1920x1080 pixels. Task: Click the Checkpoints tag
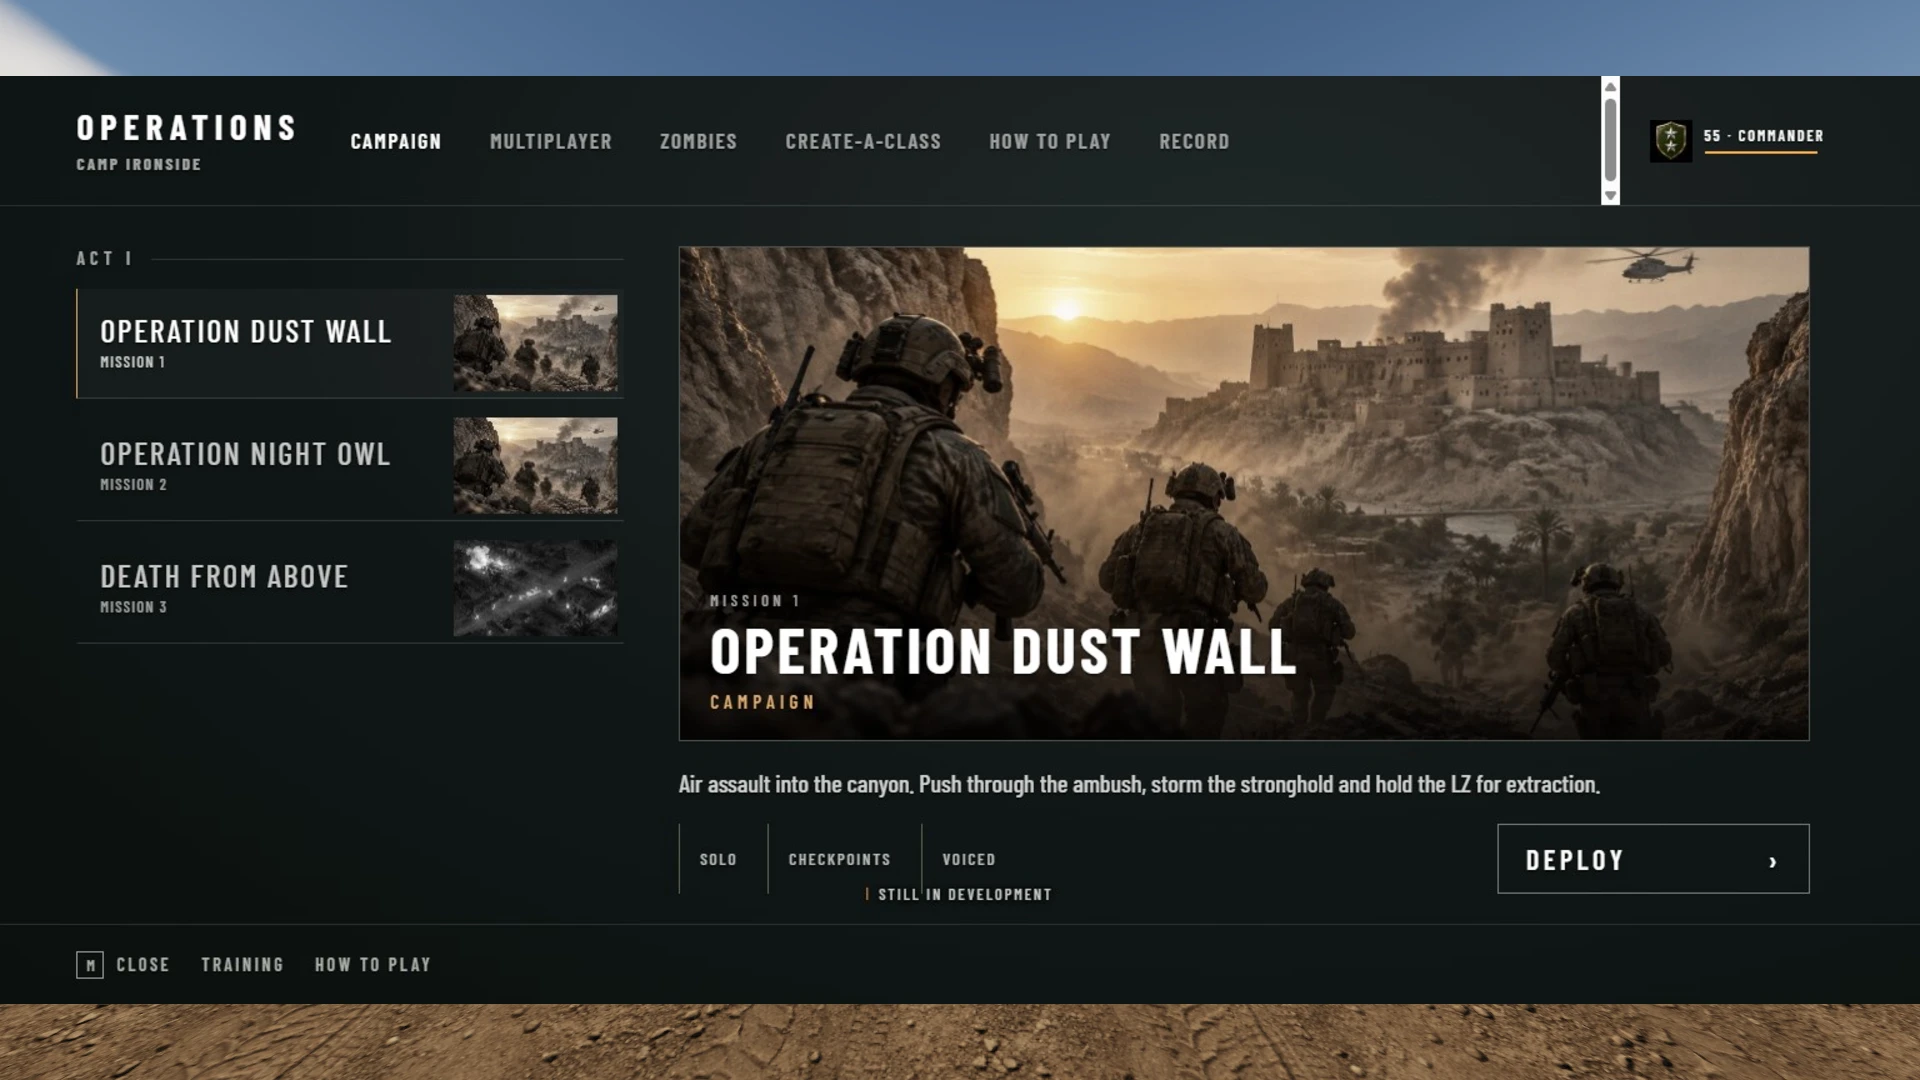[839, 860]
